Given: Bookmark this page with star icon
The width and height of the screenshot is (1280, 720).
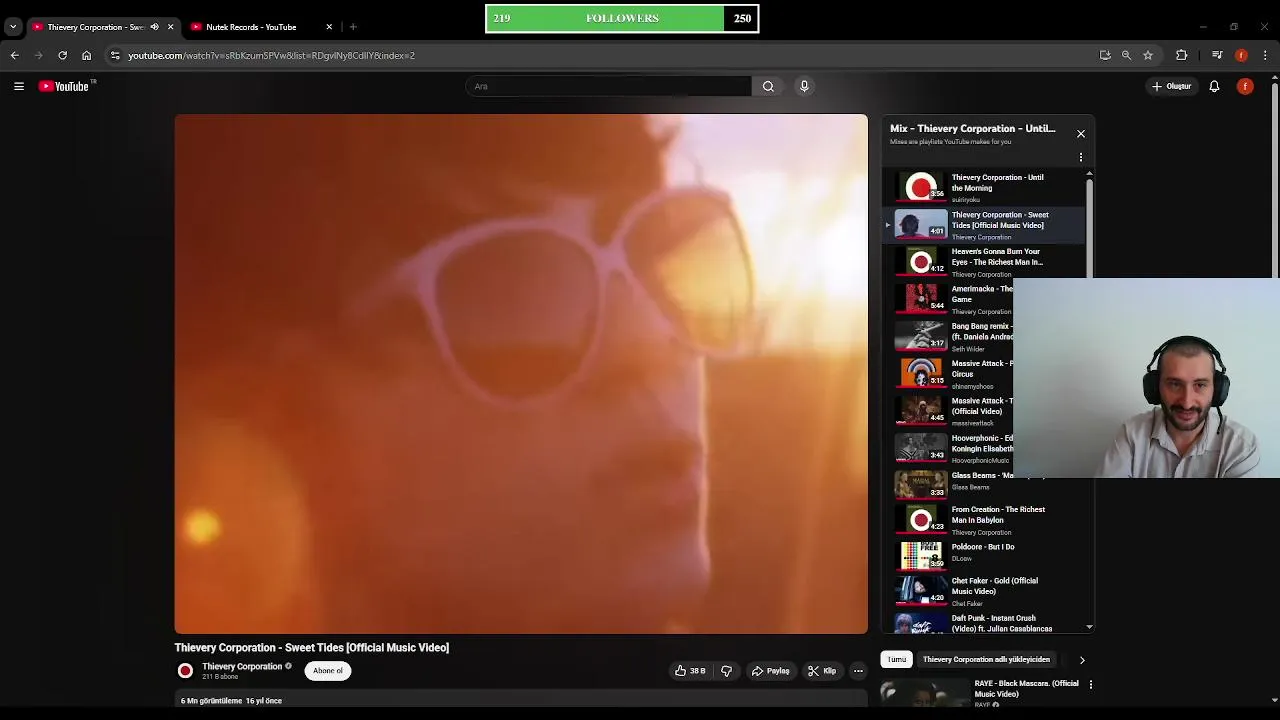Looking at the screenshot, I should pos(1148,55).
